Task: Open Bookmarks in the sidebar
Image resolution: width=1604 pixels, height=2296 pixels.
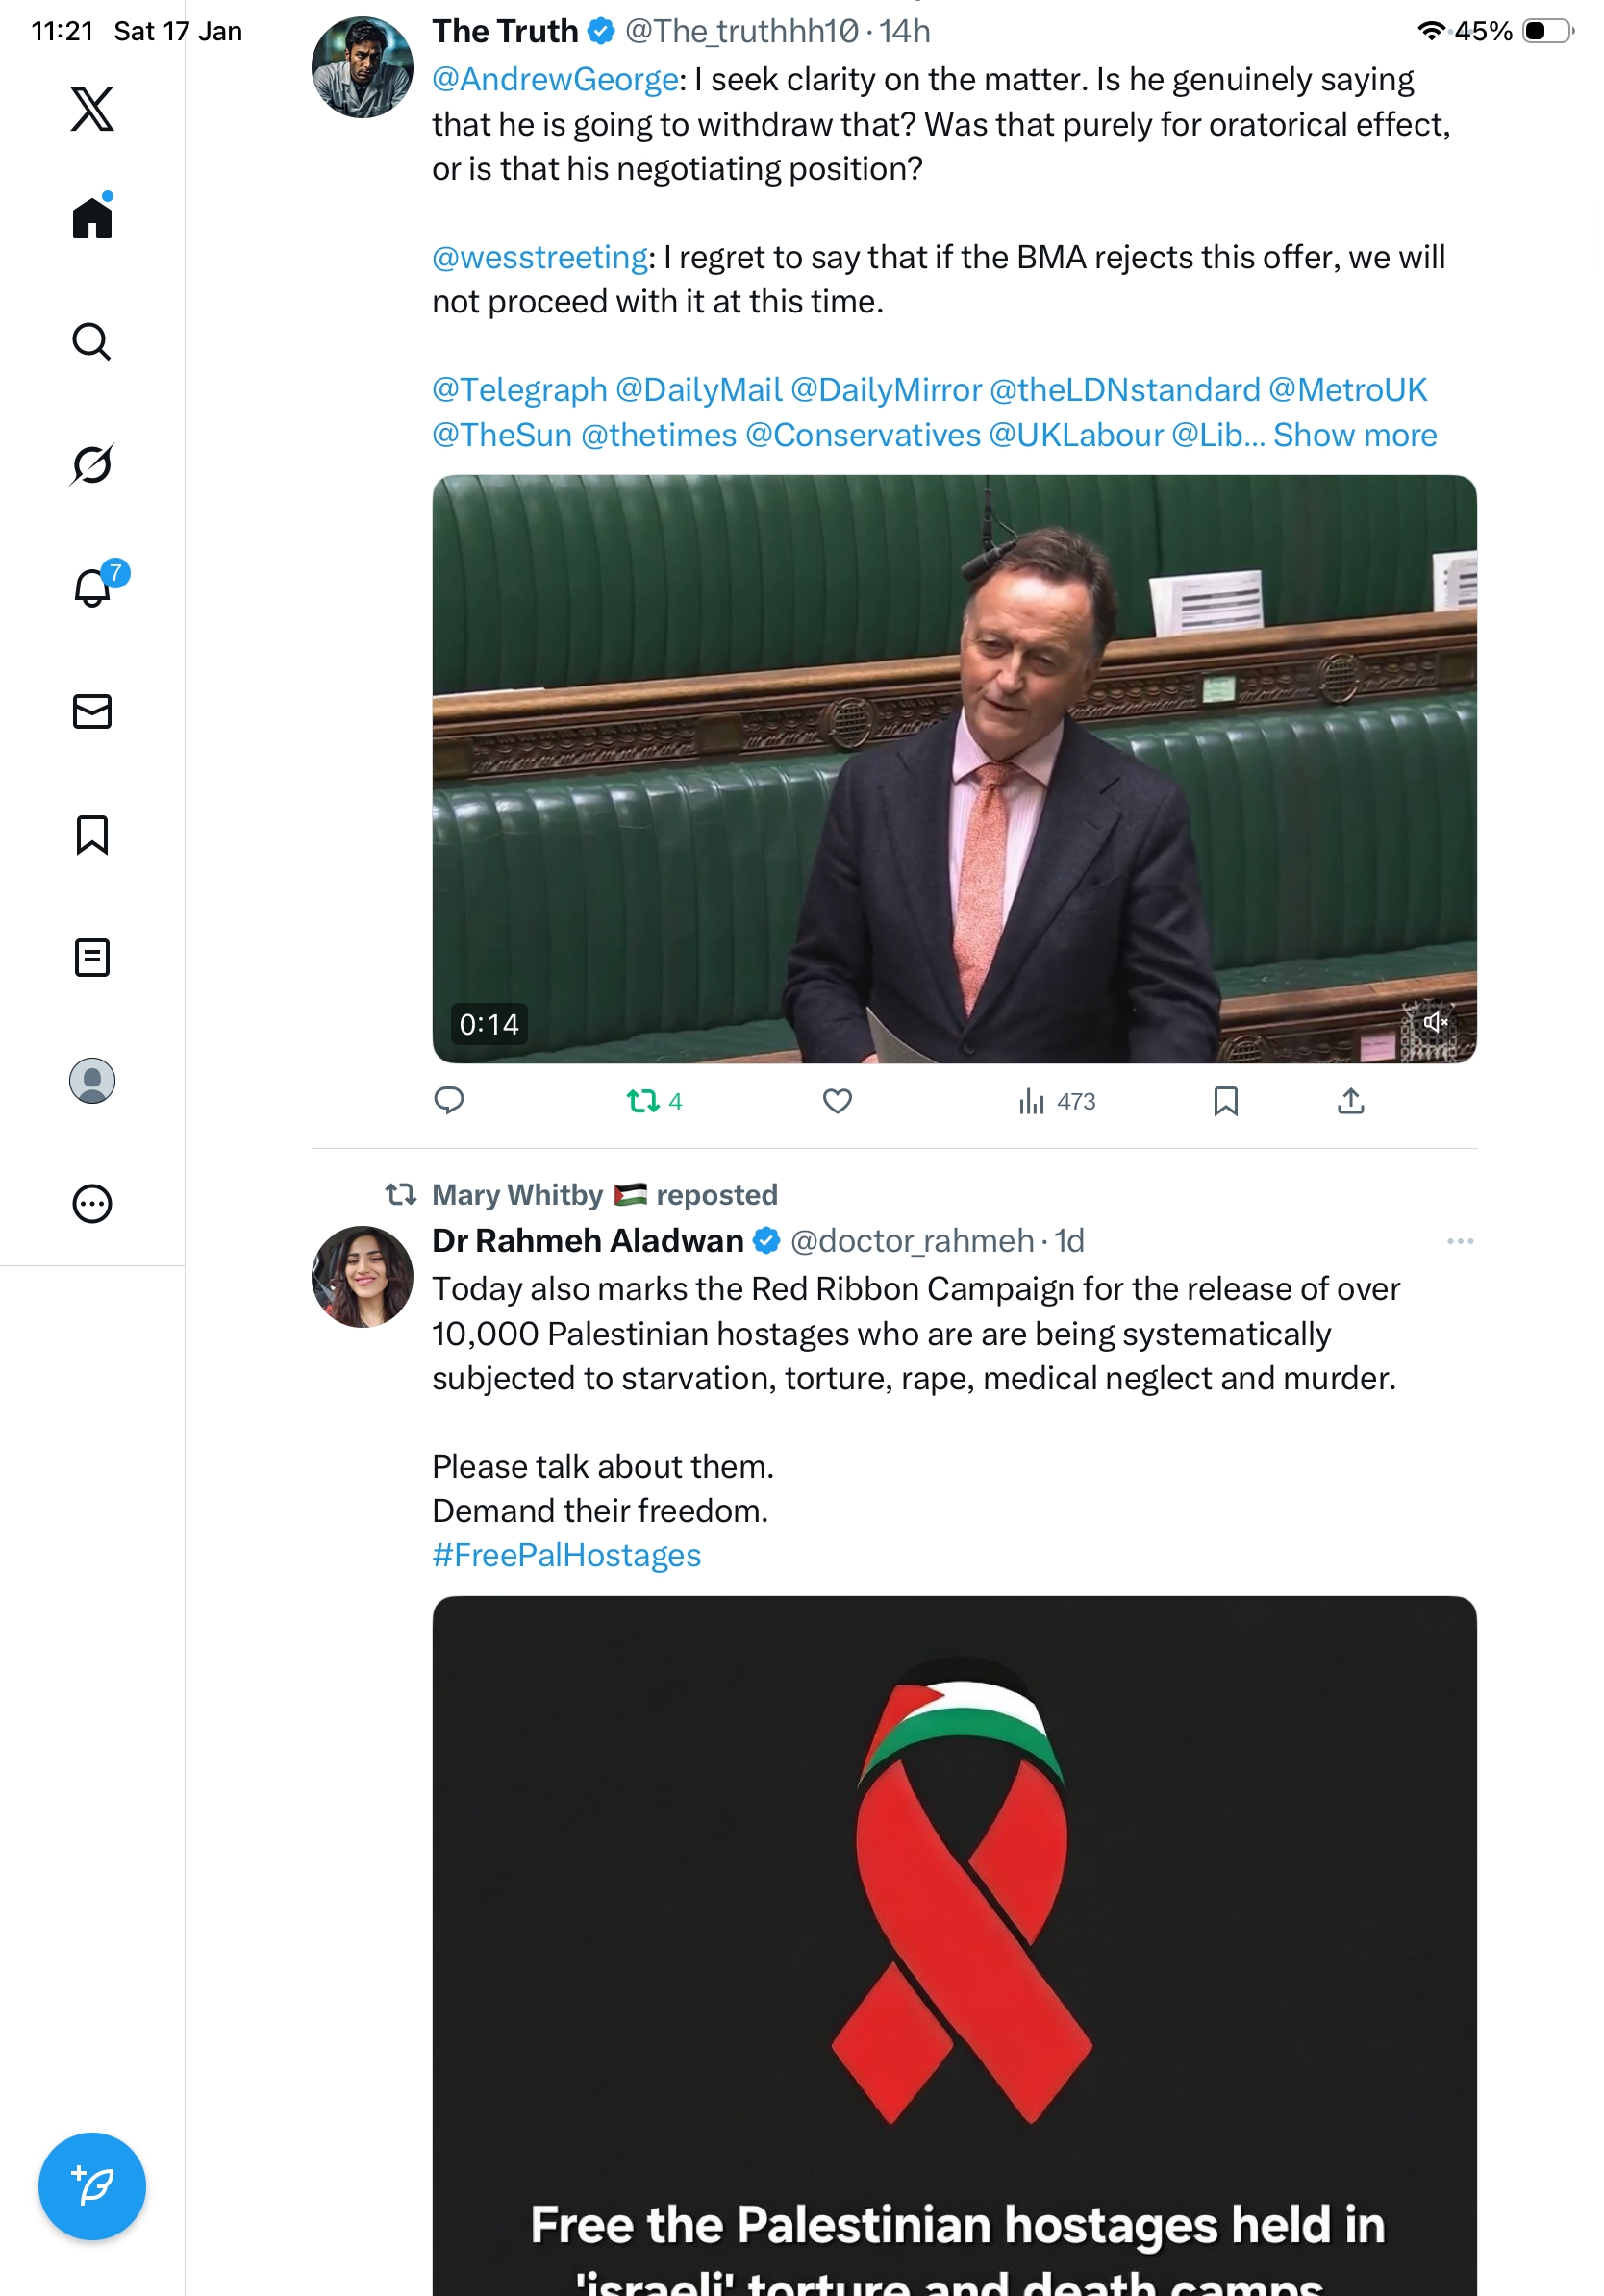Action: (92, 834)
